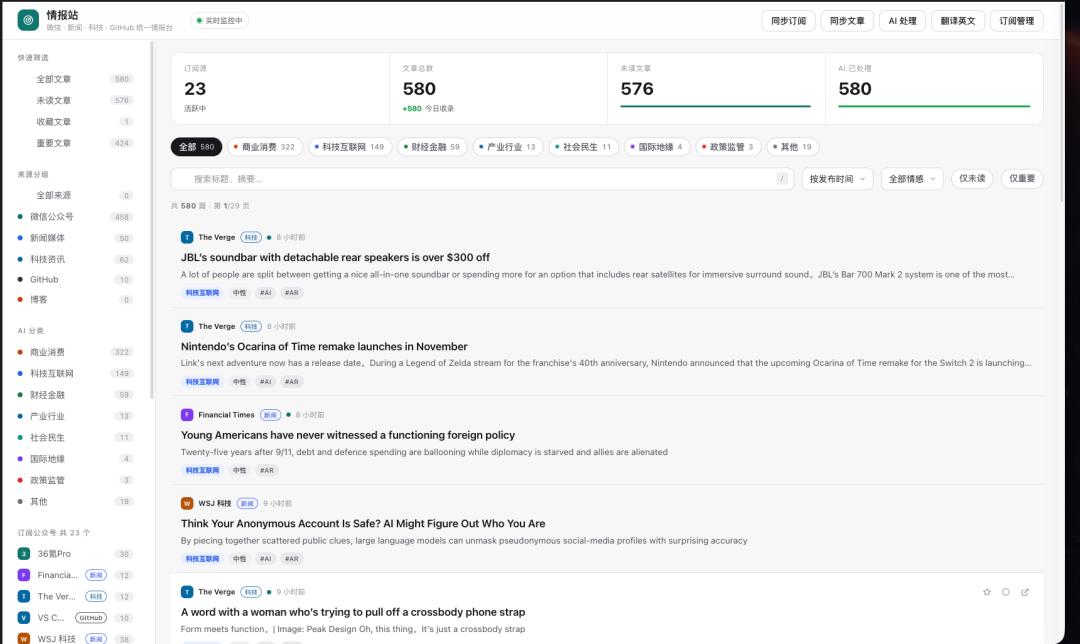Select the 财经金融 59 category tab
Viewport: 1080px width, 644px height.
(x=432, y=147)
